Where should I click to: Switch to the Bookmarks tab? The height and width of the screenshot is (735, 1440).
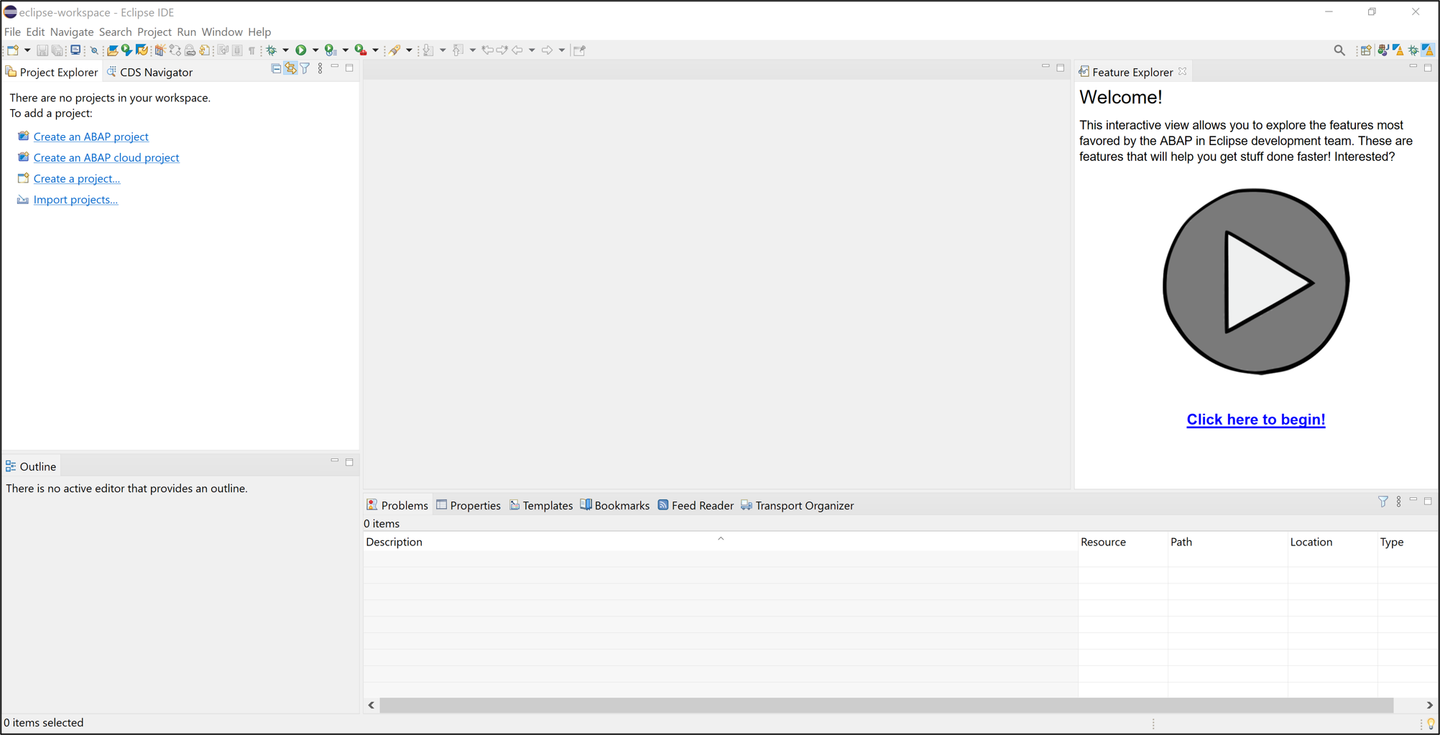click(615, 505)
